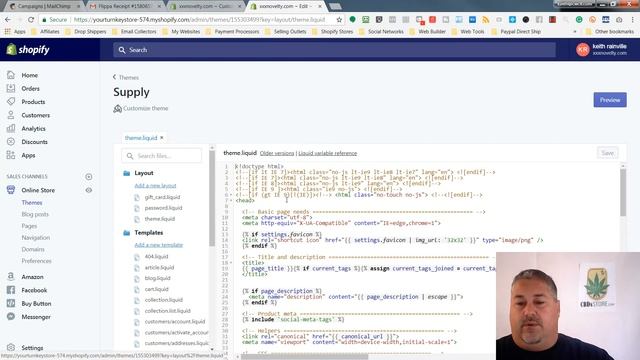Add a sales channel plus icon

[x=89, y=177]
